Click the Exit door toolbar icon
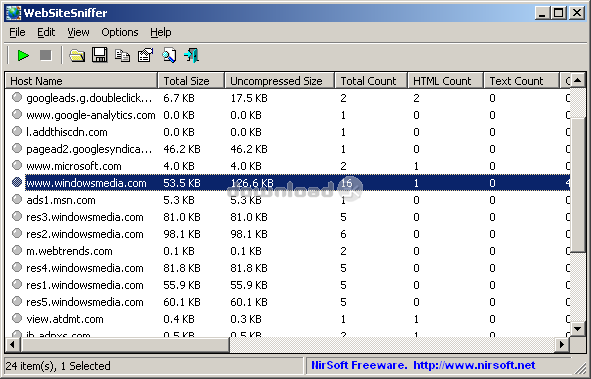 click(x=191, y=55)
